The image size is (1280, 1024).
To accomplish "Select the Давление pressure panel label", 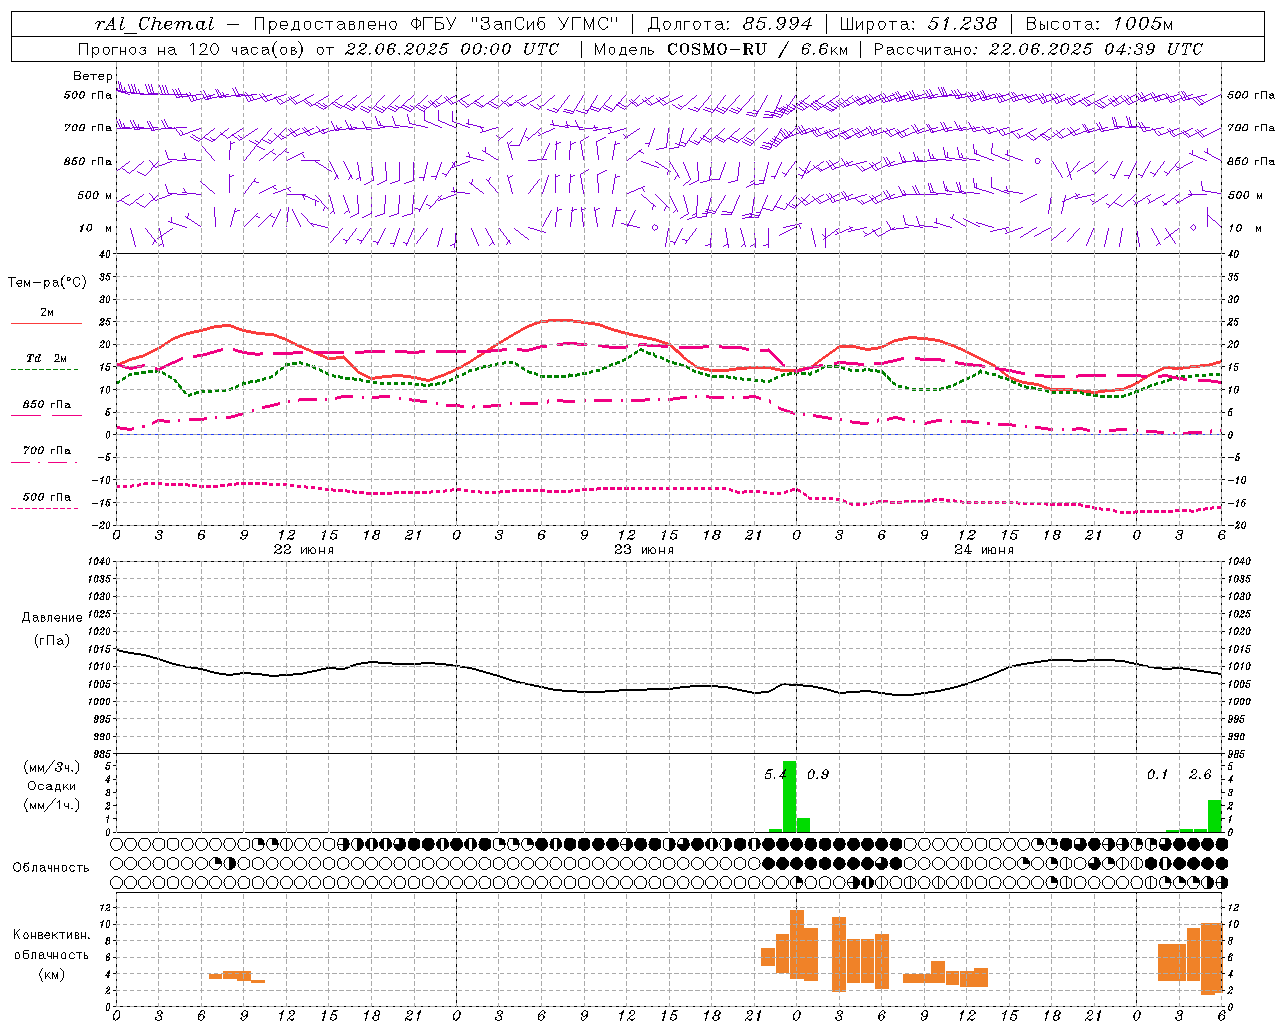I will click(x=52, y=617).
